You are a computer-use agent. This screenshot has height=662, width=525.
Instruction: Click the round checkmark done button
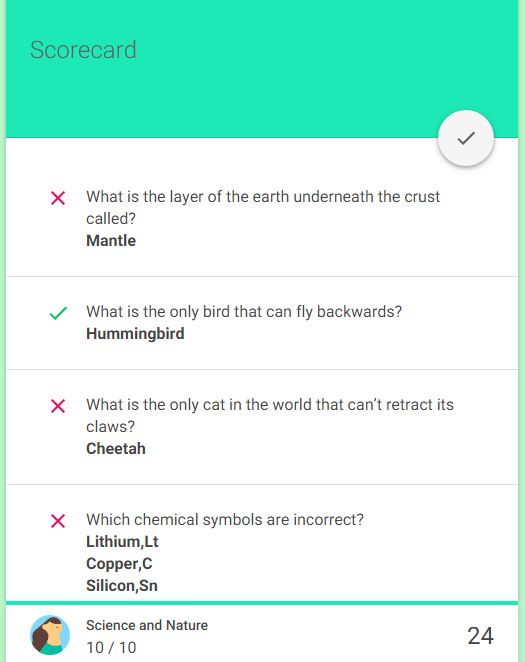pos(465,138)
